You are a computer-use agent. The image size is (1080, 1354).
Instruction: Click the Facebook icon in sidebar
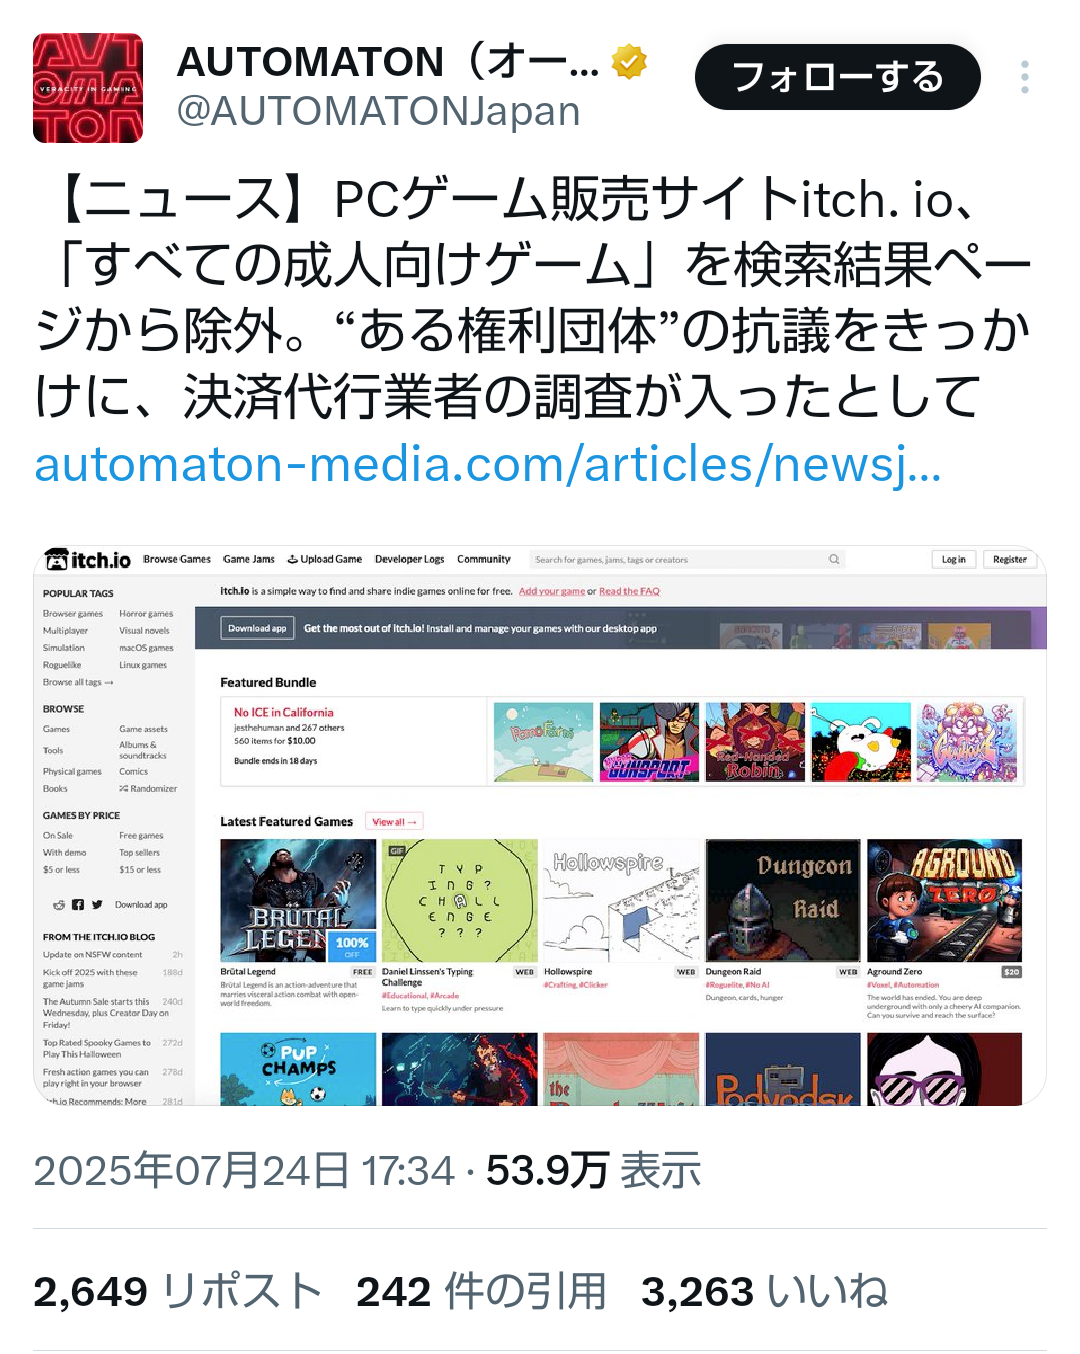(x=78, y=904)
